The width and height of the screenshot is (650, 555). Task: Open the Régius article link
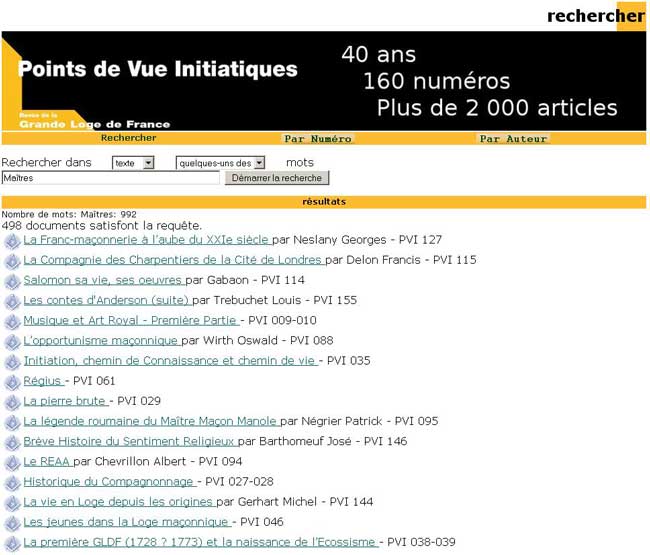(44, 381)
